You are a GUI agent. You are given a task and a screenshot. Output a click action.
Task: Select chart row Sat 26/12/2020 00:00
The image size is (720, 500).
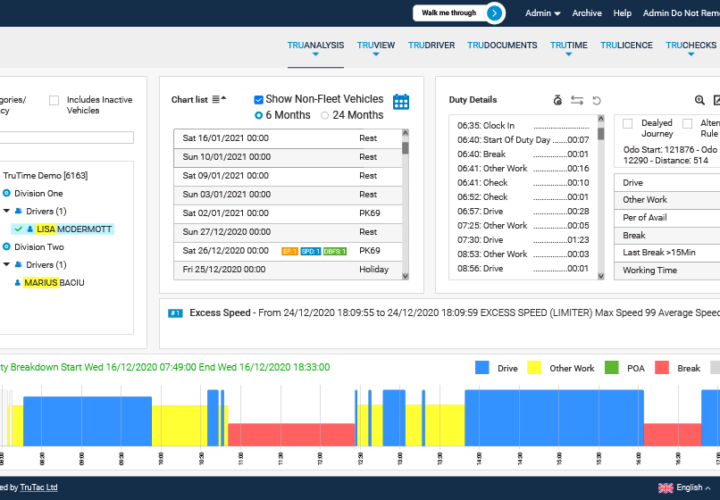[288, 251]
